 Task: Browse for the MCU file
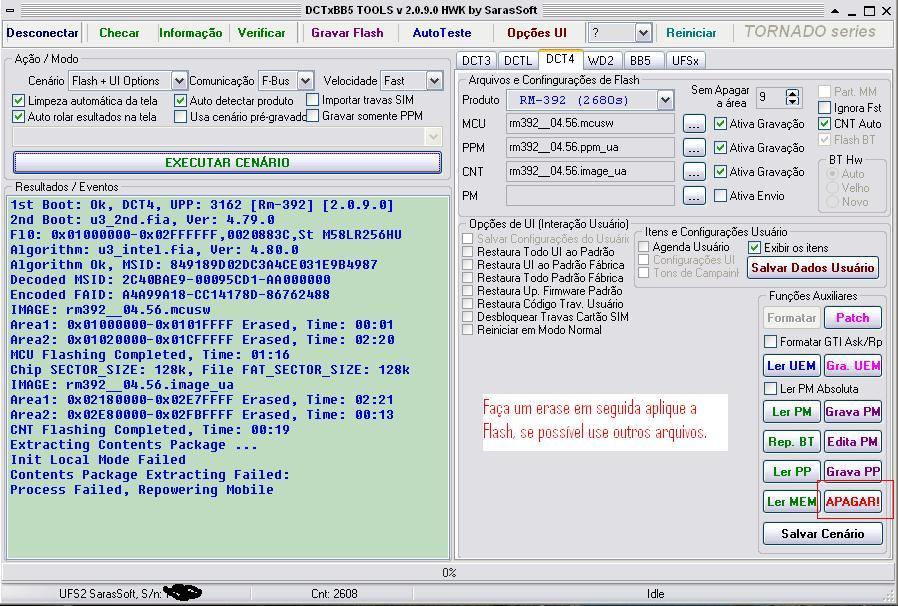click(x=694, y=124)
